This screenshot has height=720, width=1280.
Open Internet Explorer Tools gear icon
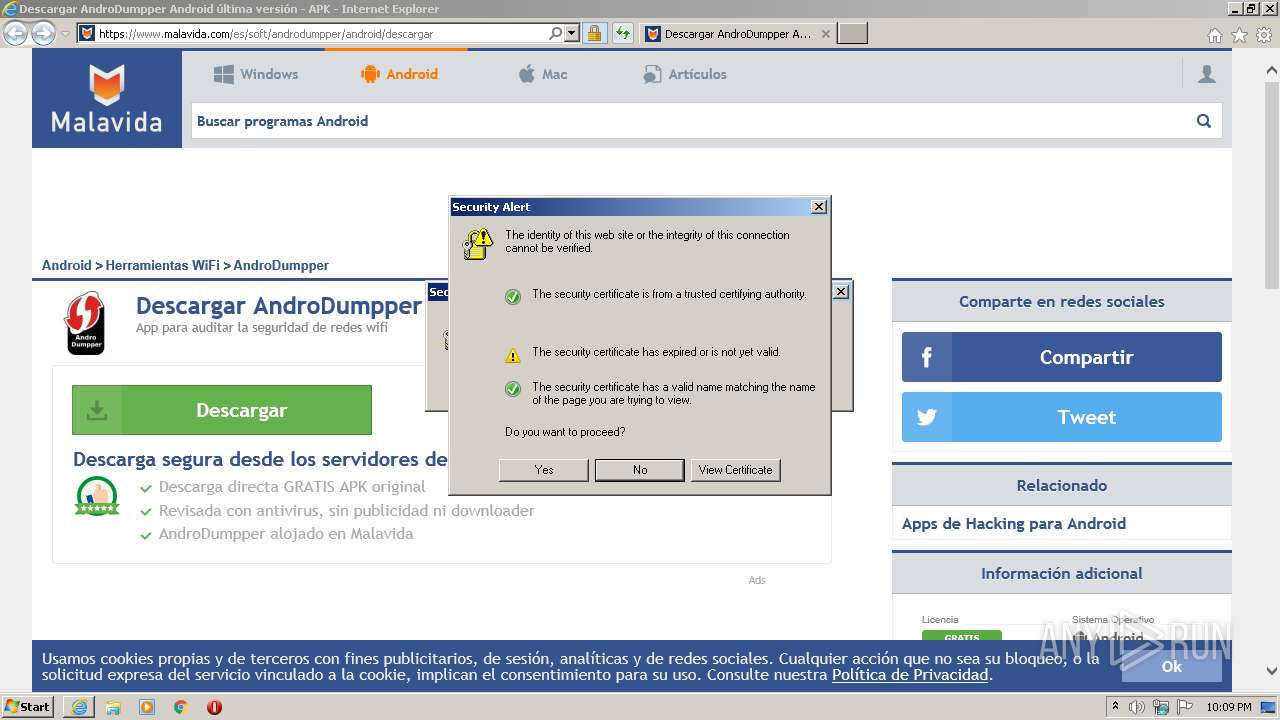1264,35
